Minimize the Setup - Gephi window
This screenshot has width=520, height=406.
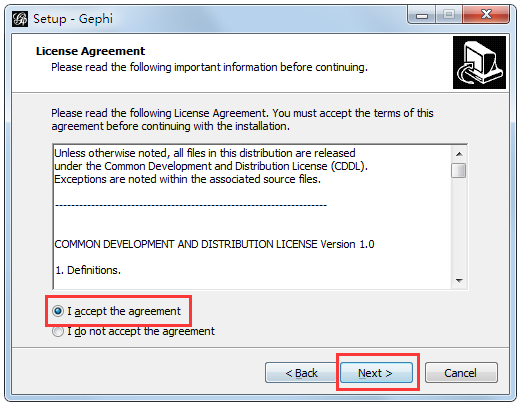422,15
